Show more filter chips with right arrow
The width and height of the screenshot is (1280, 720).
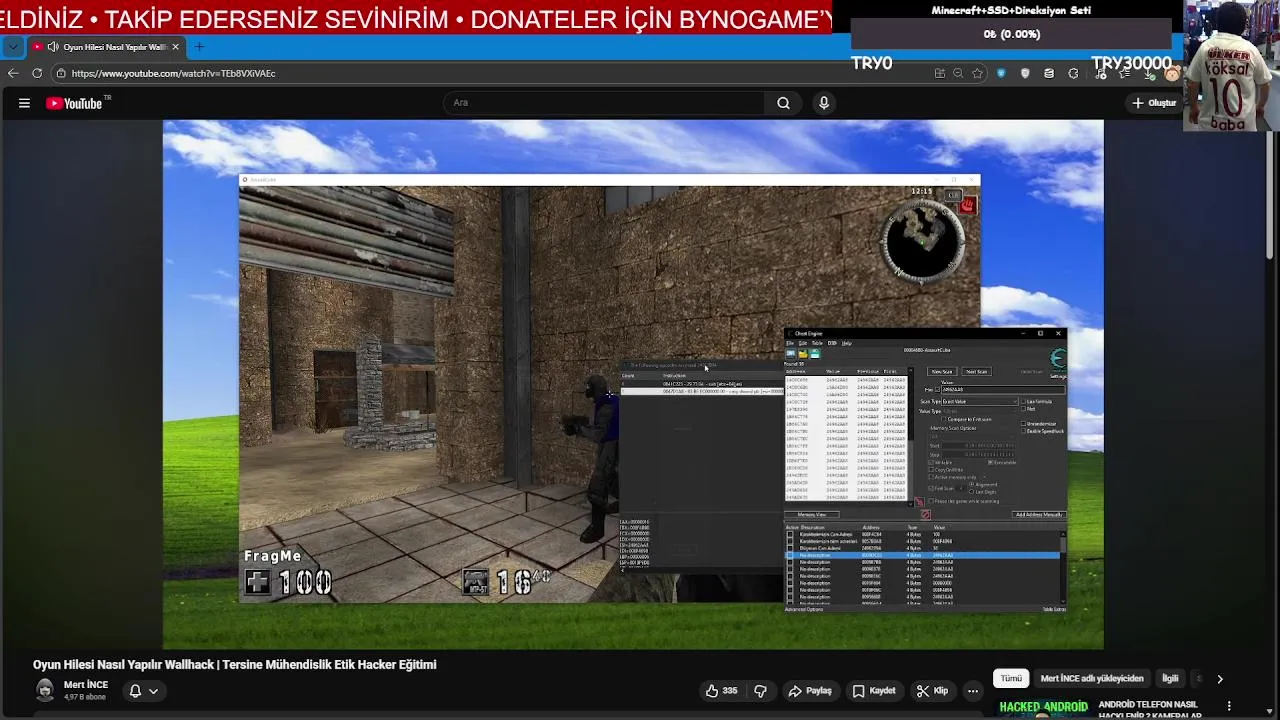(x=1219, y=679)
